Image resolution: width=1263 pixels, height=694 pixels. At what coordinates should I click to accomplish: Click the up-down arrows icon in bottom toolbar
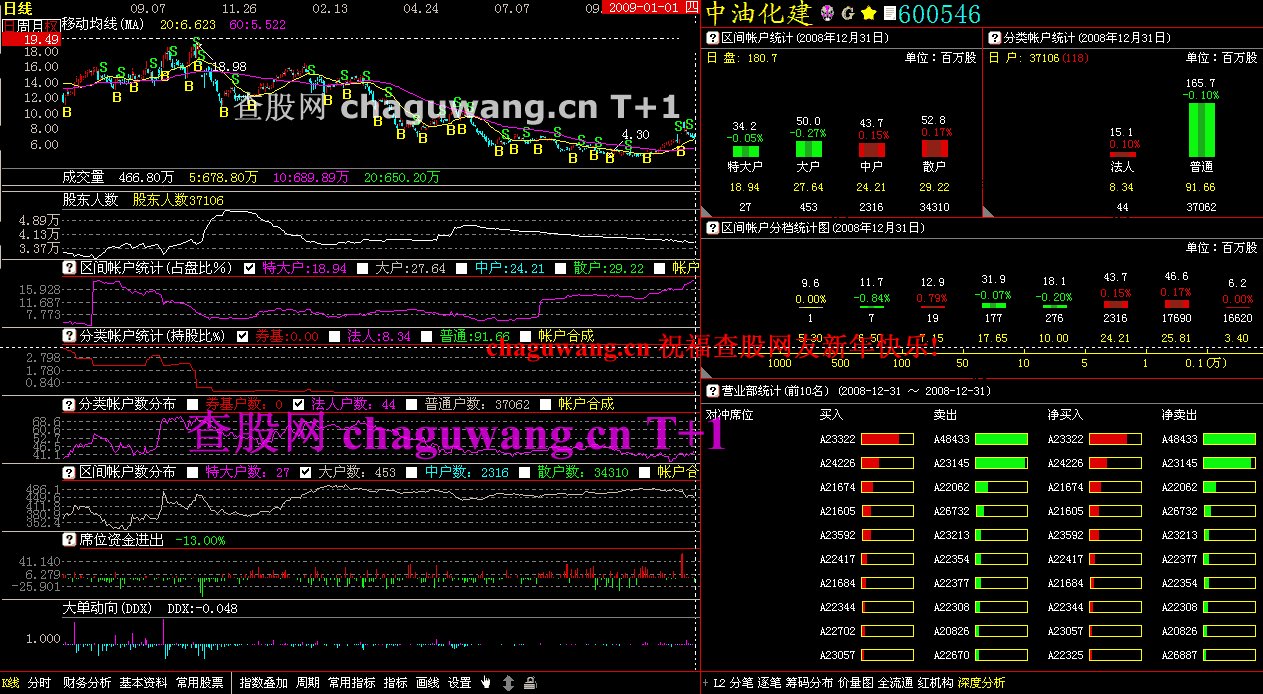[508, 683]
